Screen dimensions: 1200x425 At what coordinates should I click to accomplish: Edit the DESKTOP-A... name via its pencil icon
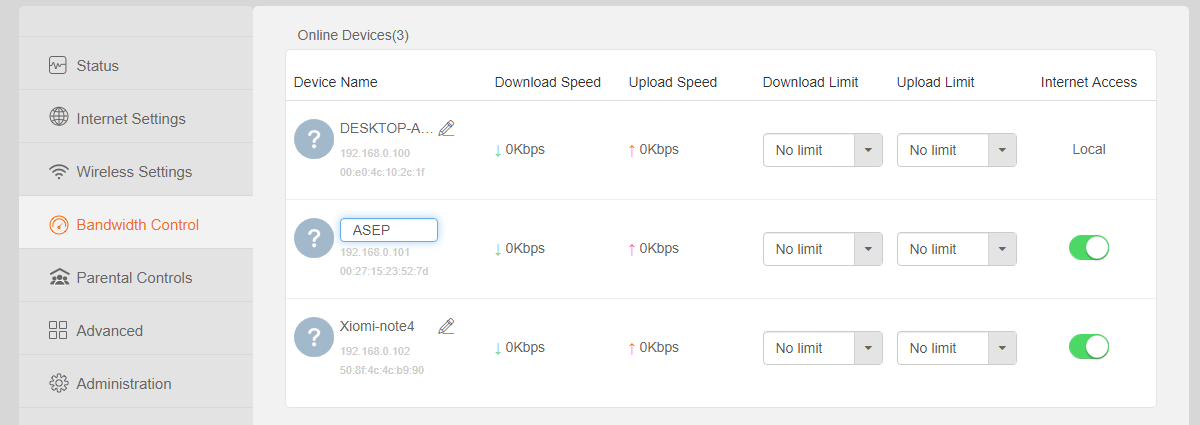click(x=447, y=128)
